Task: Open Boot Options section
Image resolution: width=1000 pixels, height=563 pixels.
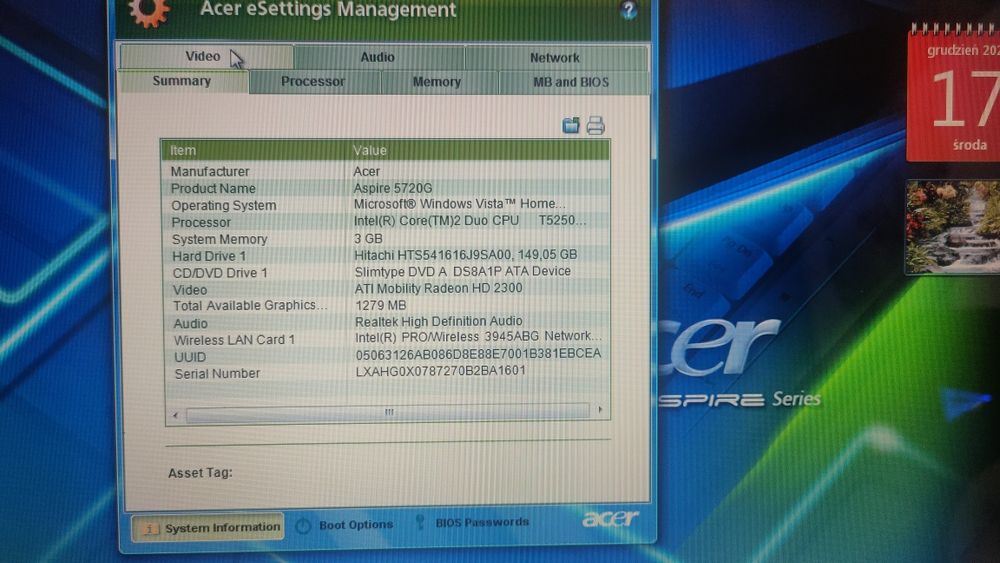Action: (x=345, y=525)
